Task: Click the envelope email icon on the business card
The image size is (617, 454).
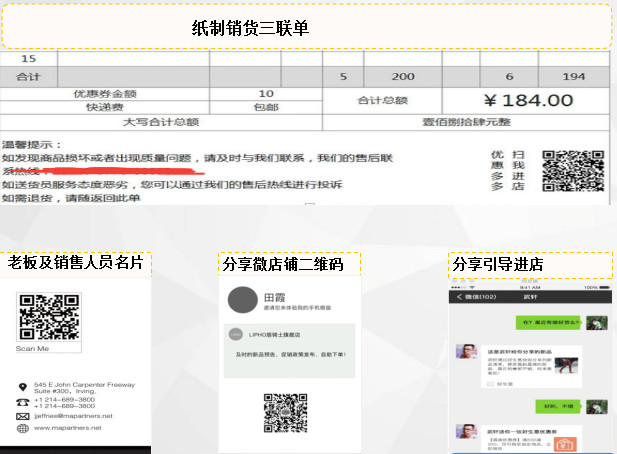Action: coord(22,416)
